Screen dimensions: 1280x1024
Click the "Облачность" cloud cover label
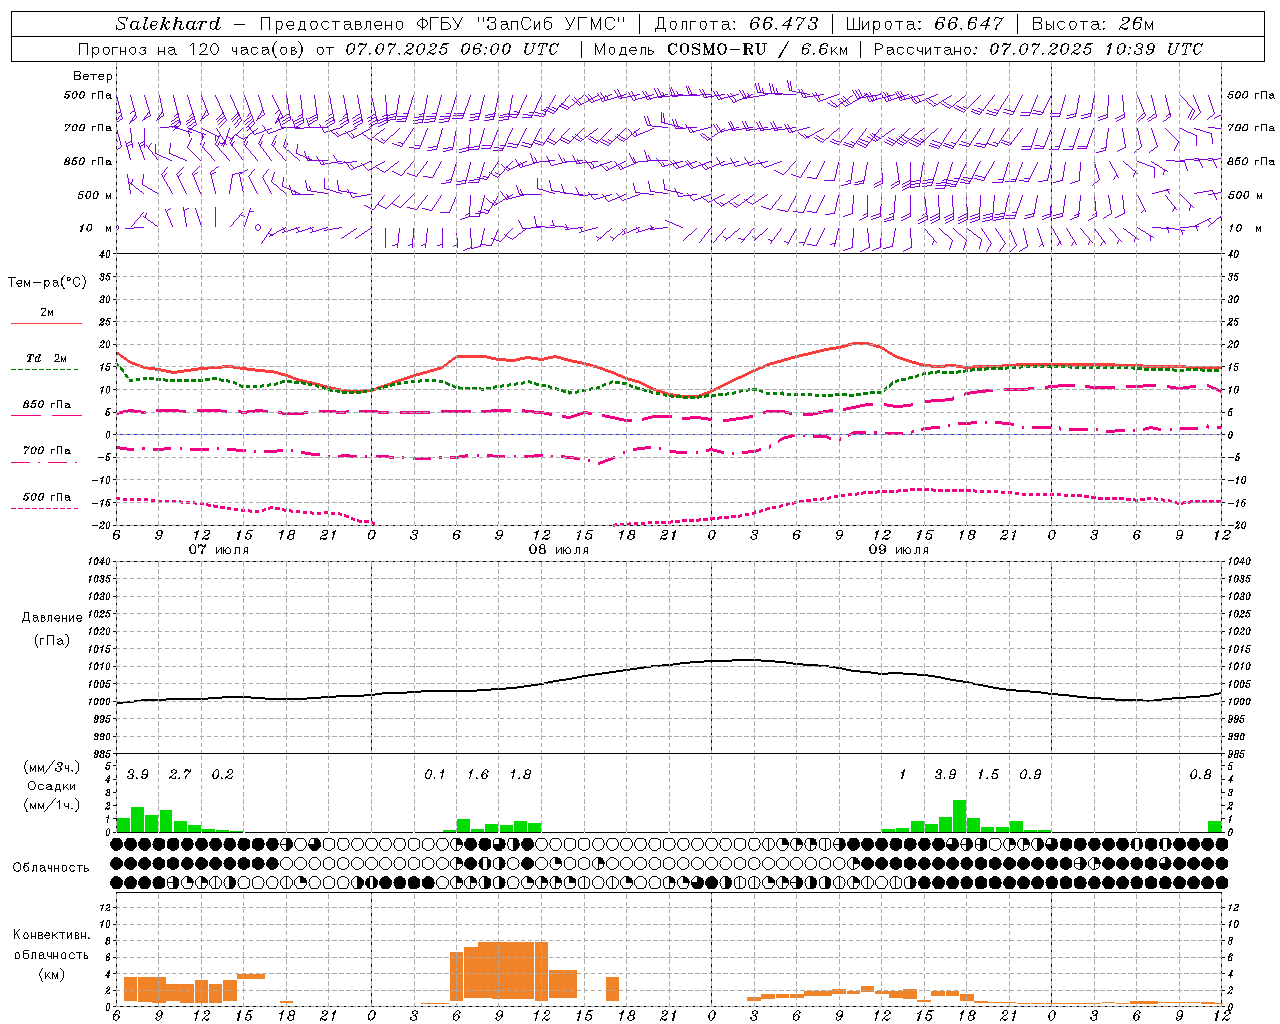point(51,867)
